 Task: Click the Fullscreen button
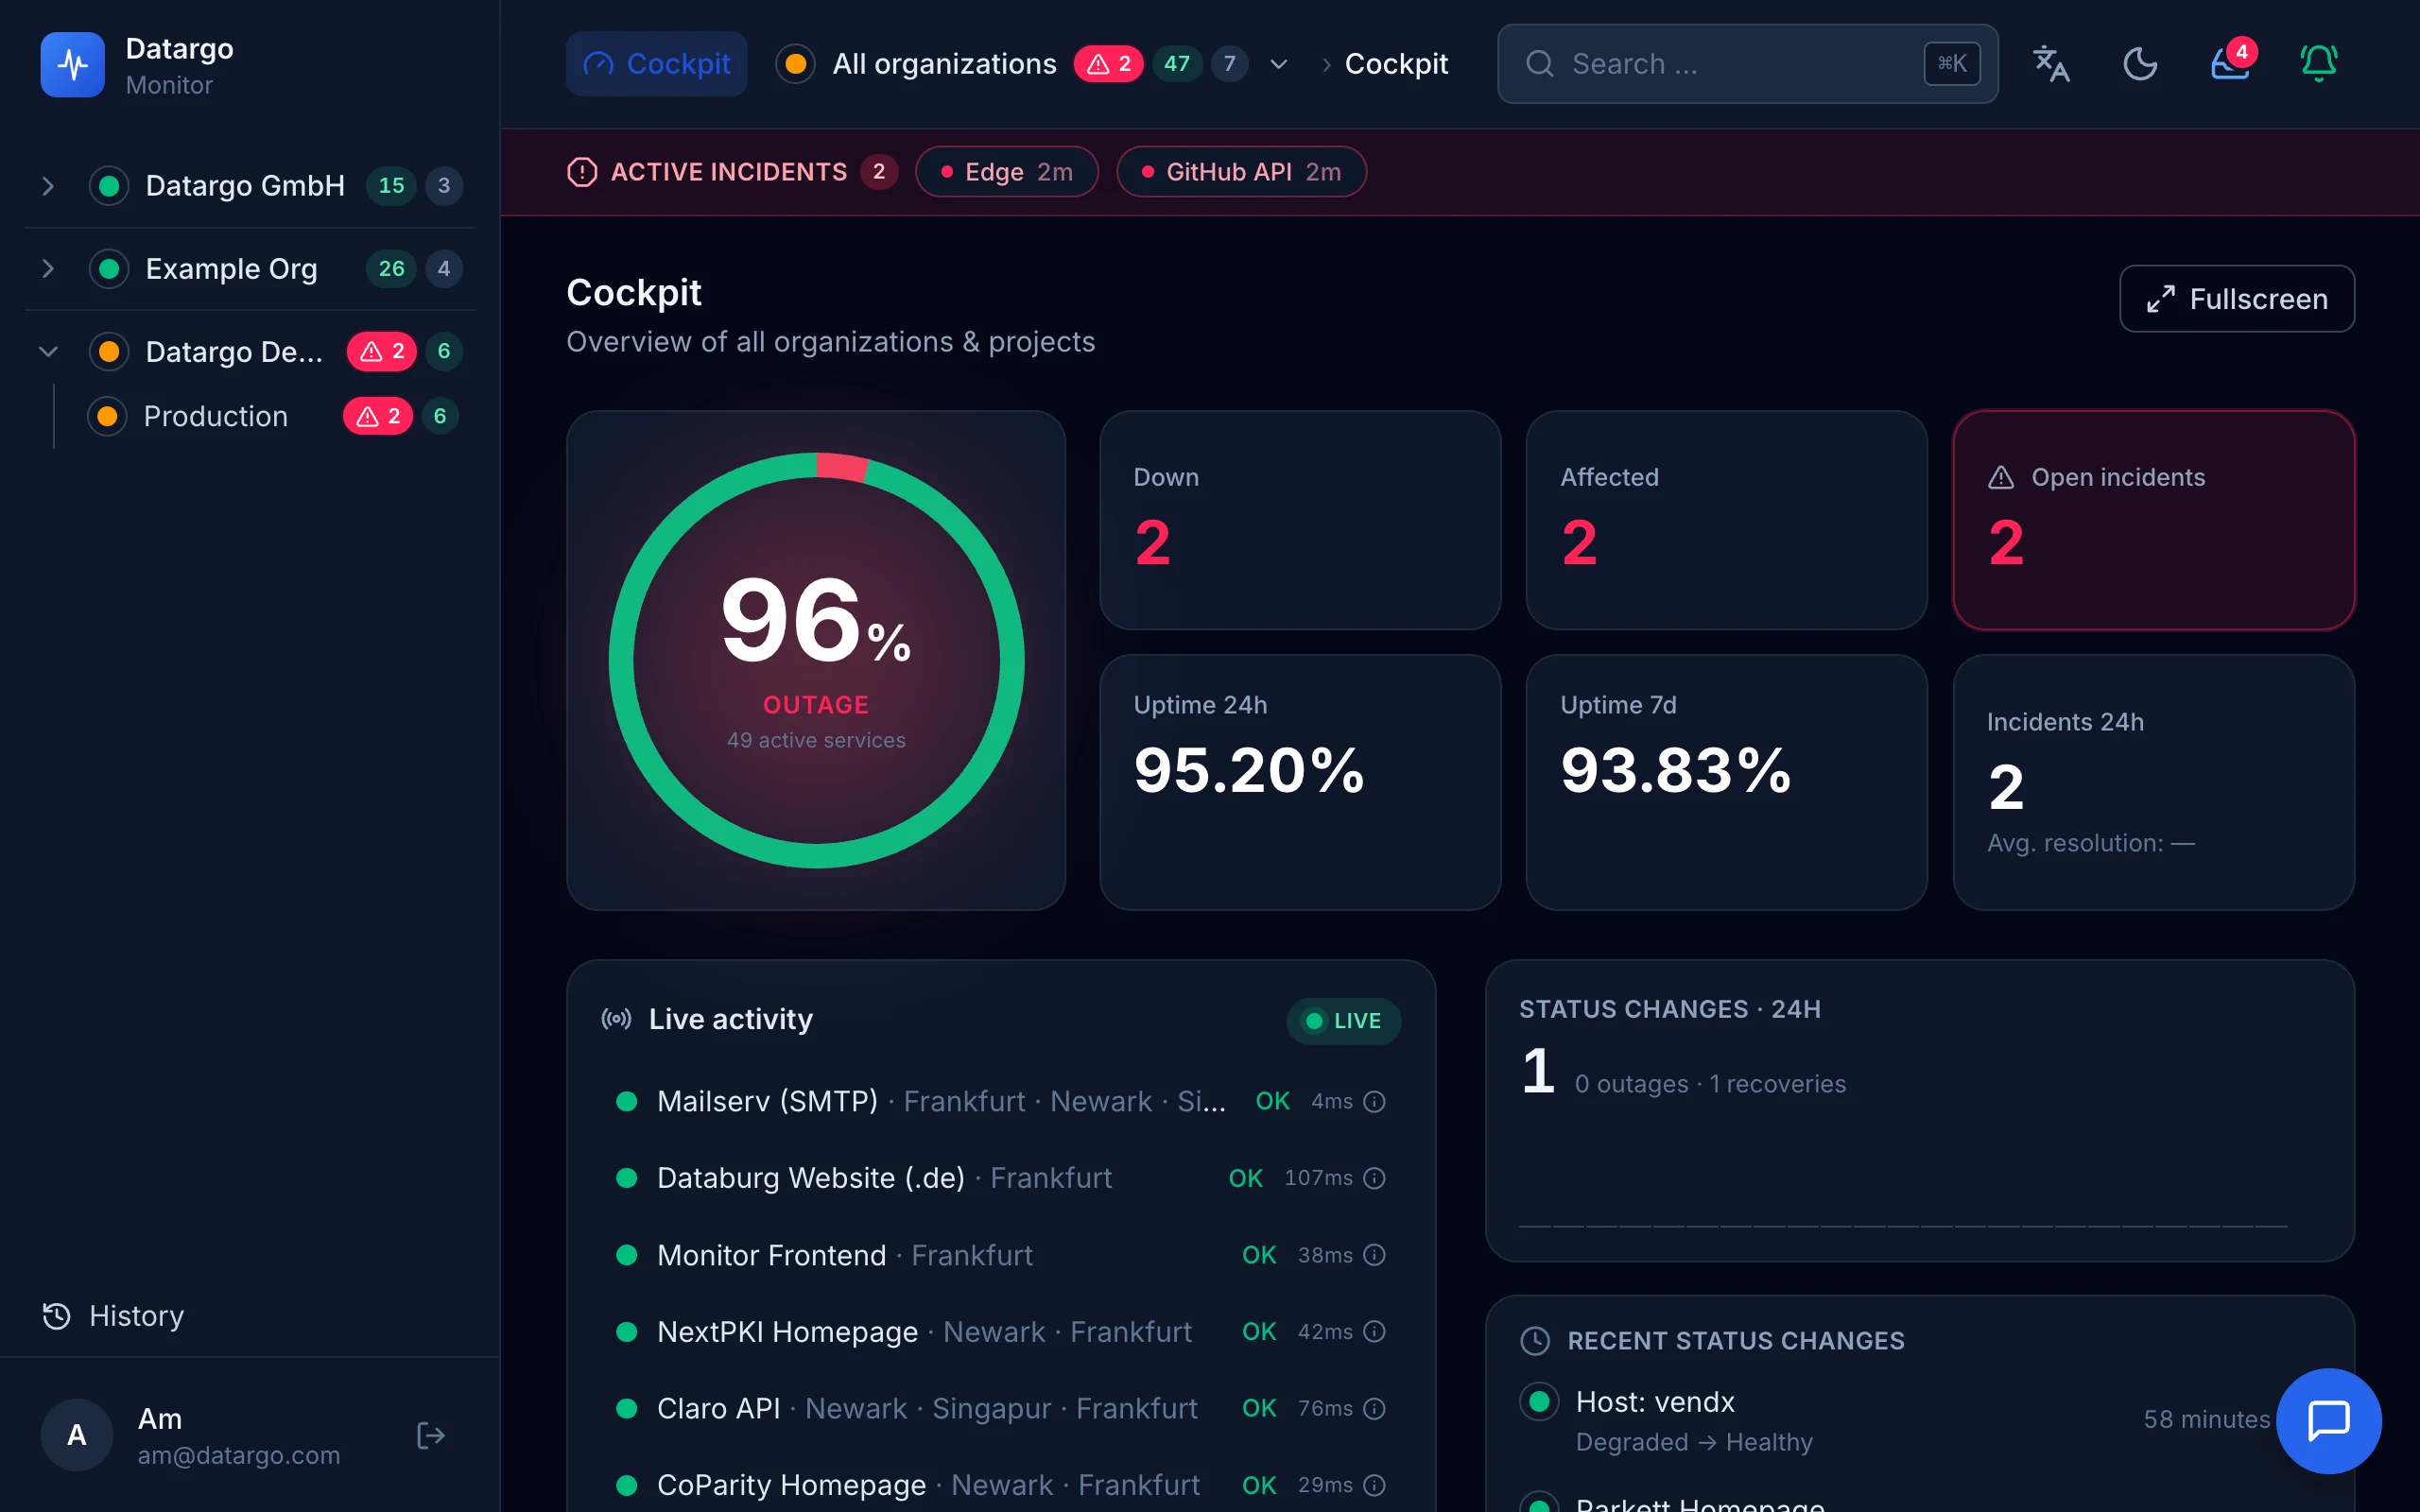pyautogui.click(x=2237, y=298)
